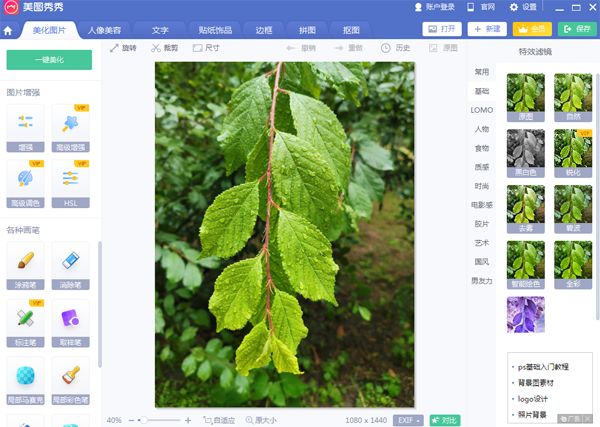Click 撤销 undo
The height and width of the screenshot is (427, 600).
(301, 48)
